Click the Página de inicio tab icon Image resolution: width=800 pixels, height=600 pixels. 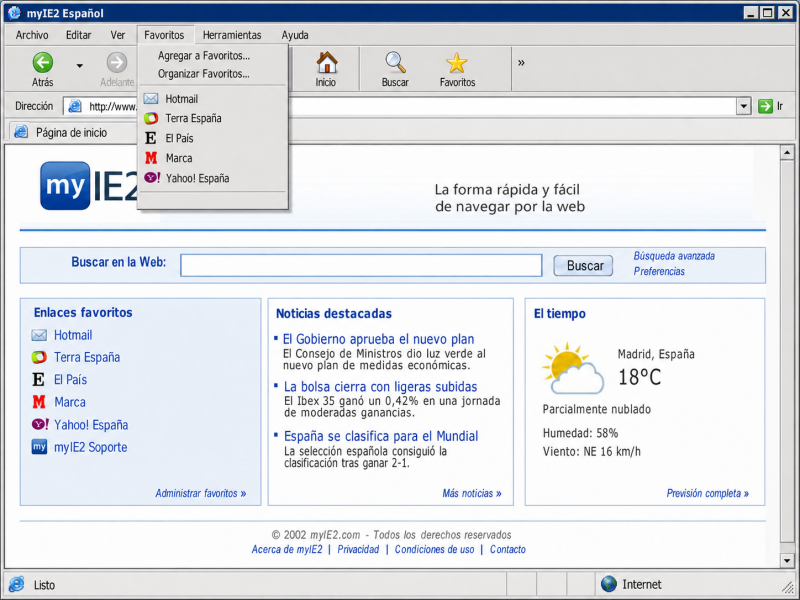[x=21, y=132]
